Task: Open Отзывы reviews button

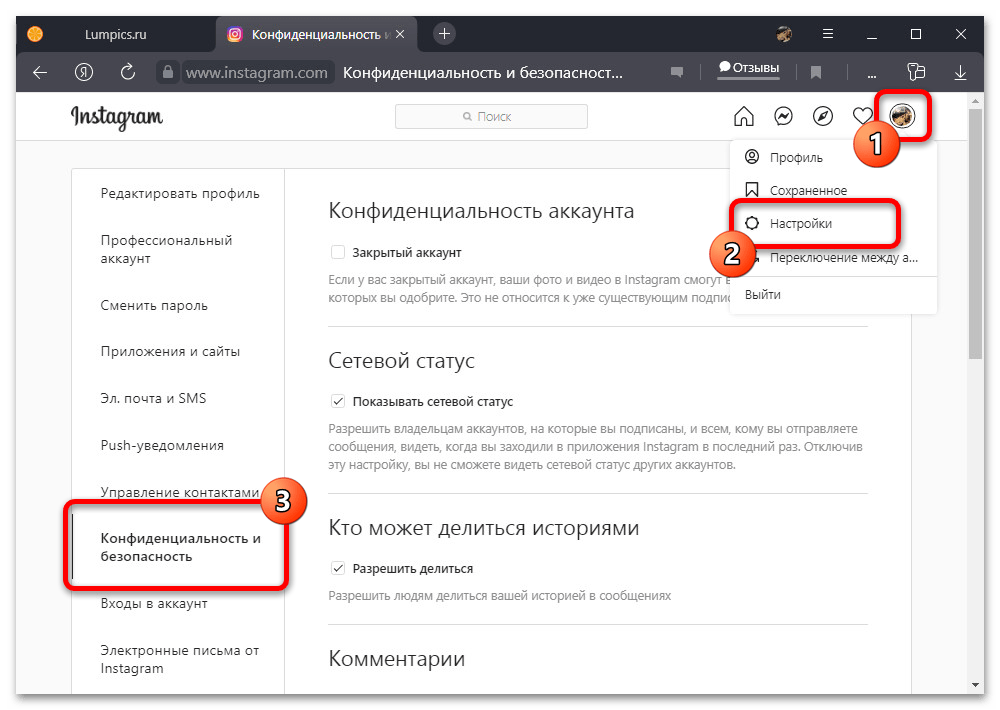Action: (749, 68)
